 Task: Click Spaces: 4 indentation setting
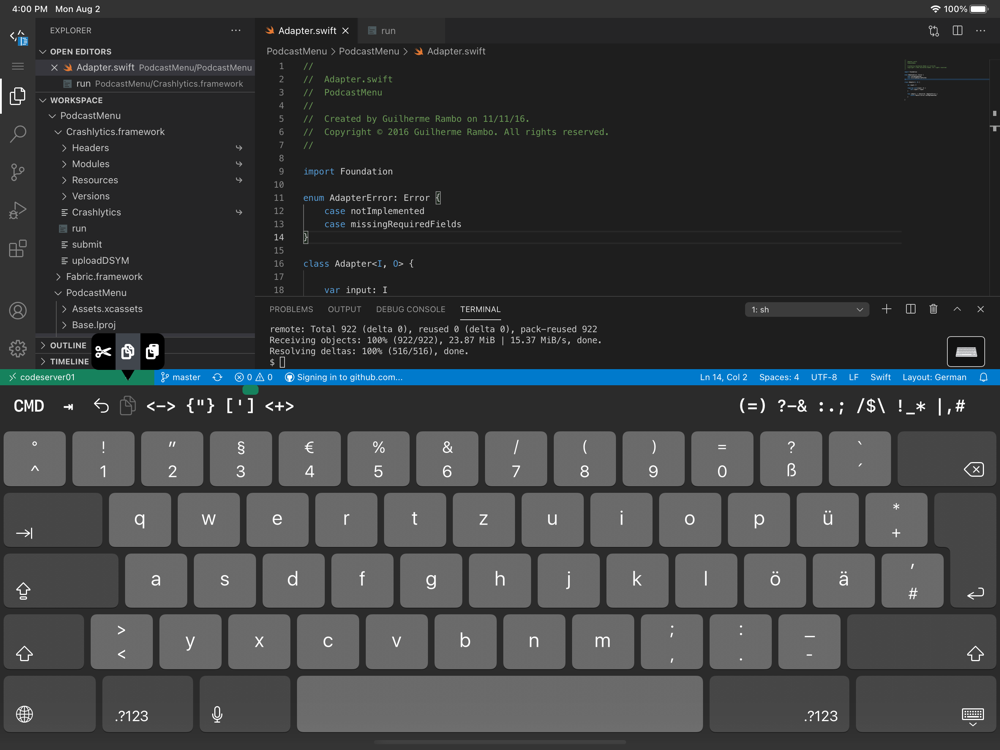point(779,378)
